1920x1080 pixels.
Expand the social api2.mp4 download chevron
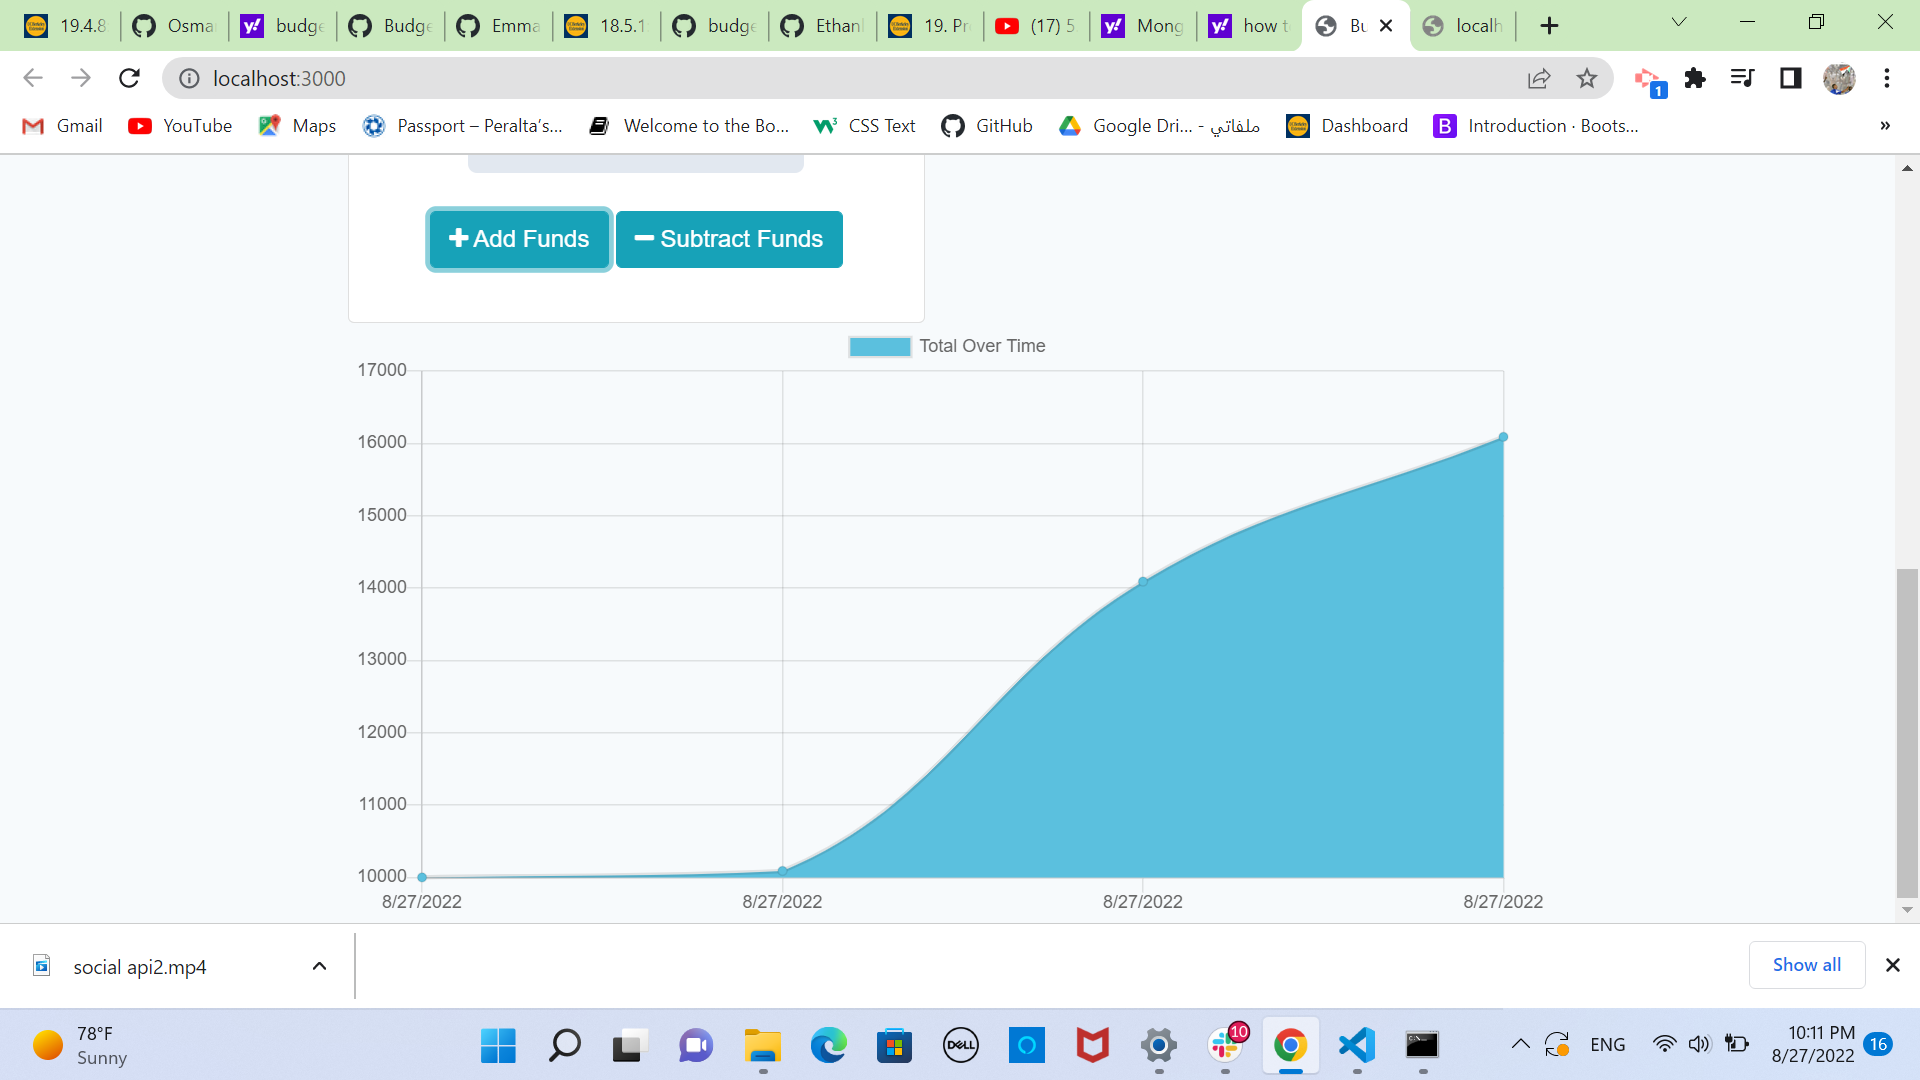coord(319,965)
